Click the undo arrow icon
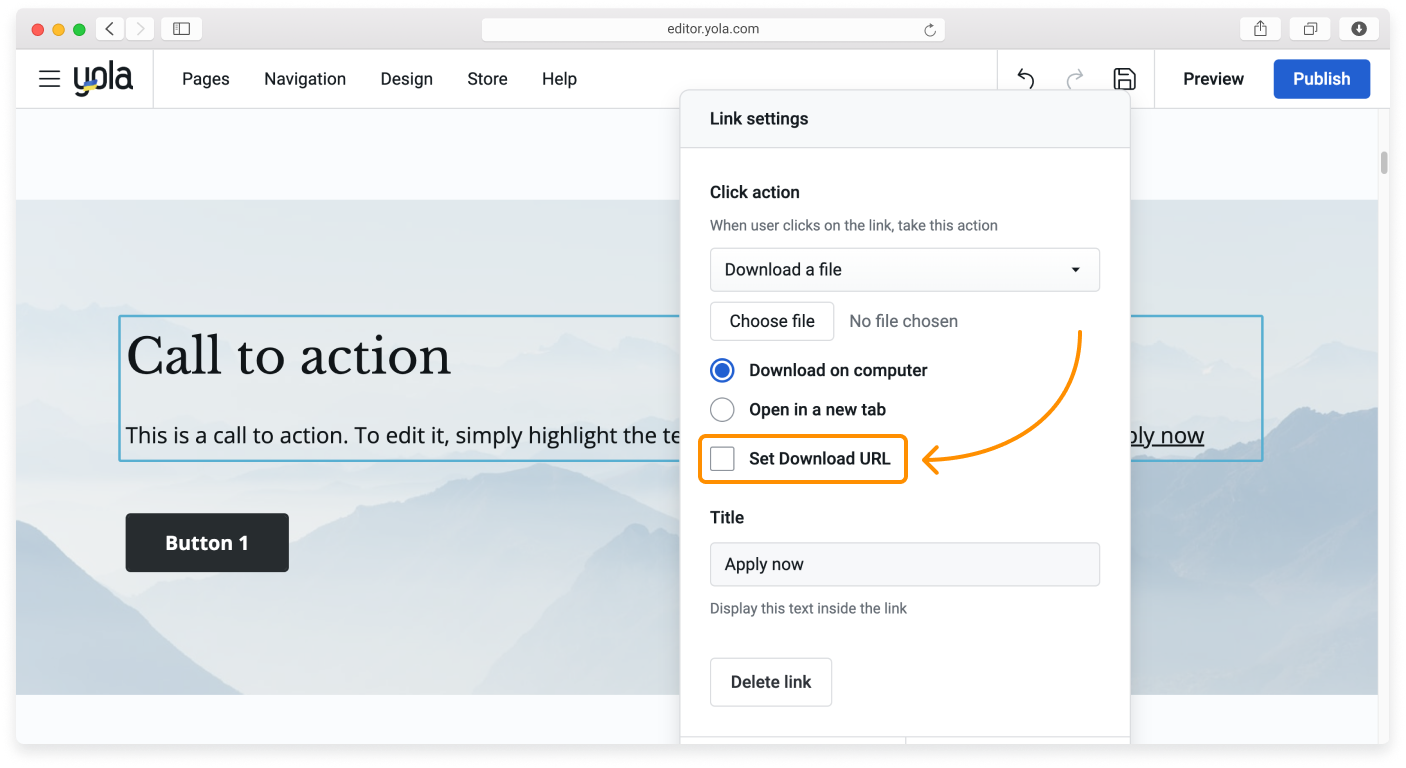The height and width of the screenshot is (768, 1406). [1025, 79]
